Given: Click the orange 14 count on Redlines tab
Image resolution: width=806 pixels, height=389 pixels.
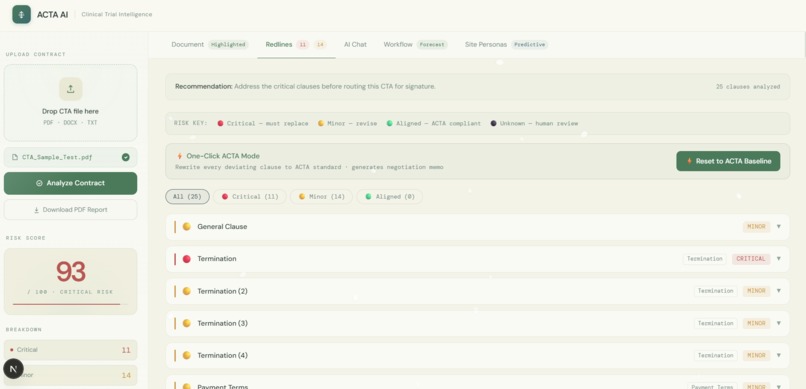Looking at the screenshot, I should [320, 45].
